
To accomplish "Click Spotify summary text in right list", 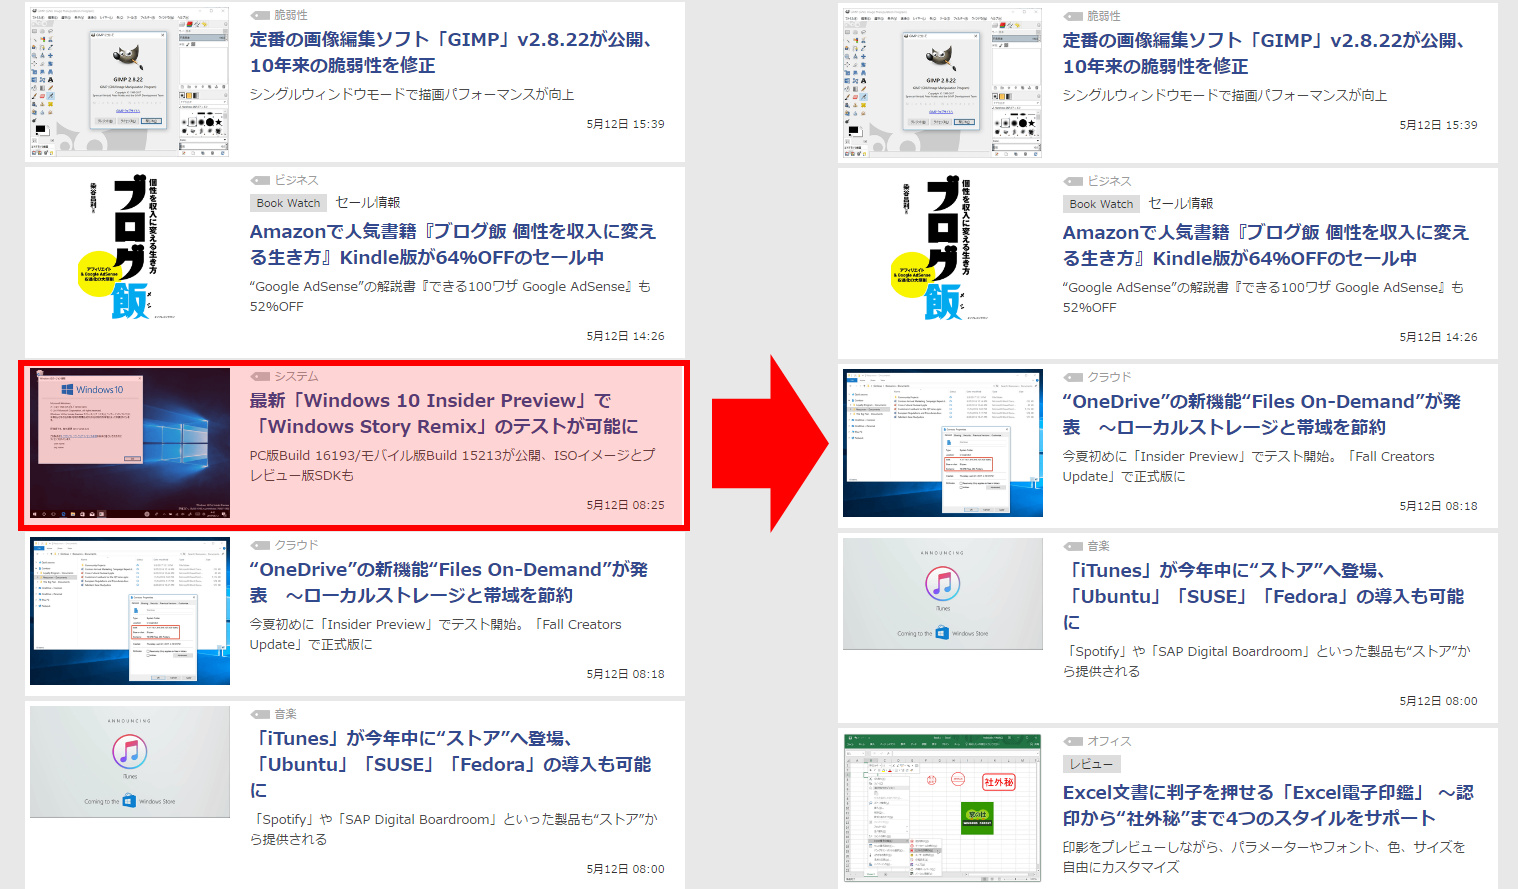I will (x=1267, y=661).
